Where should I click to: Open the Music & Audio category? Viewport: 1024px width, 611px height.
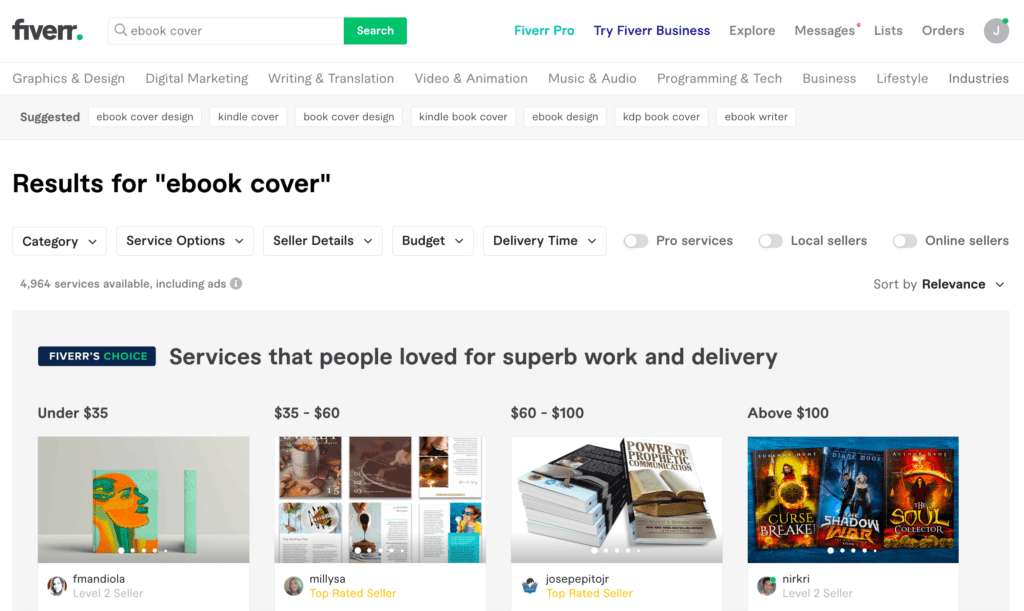592,78
